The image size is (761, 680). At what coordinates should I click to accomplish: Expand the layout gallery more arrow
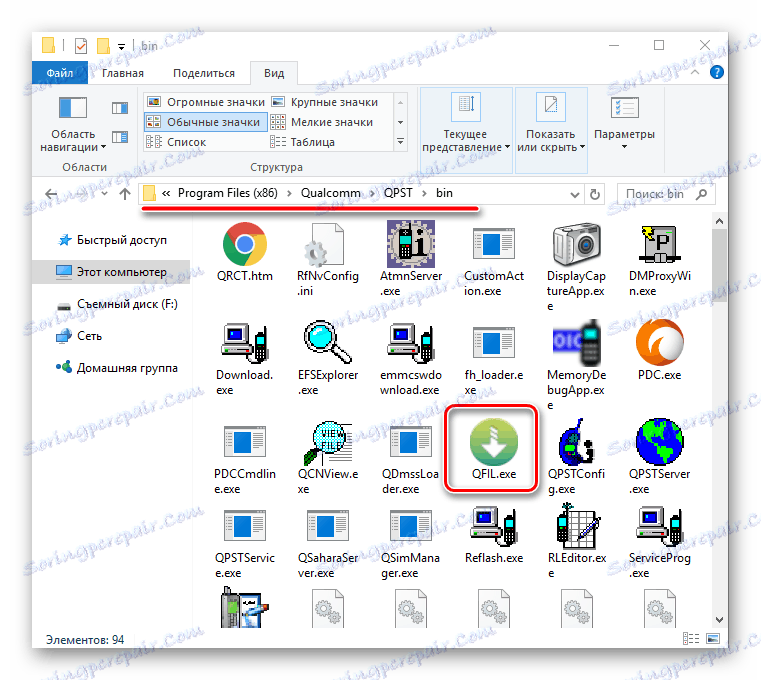pos(400,142)
